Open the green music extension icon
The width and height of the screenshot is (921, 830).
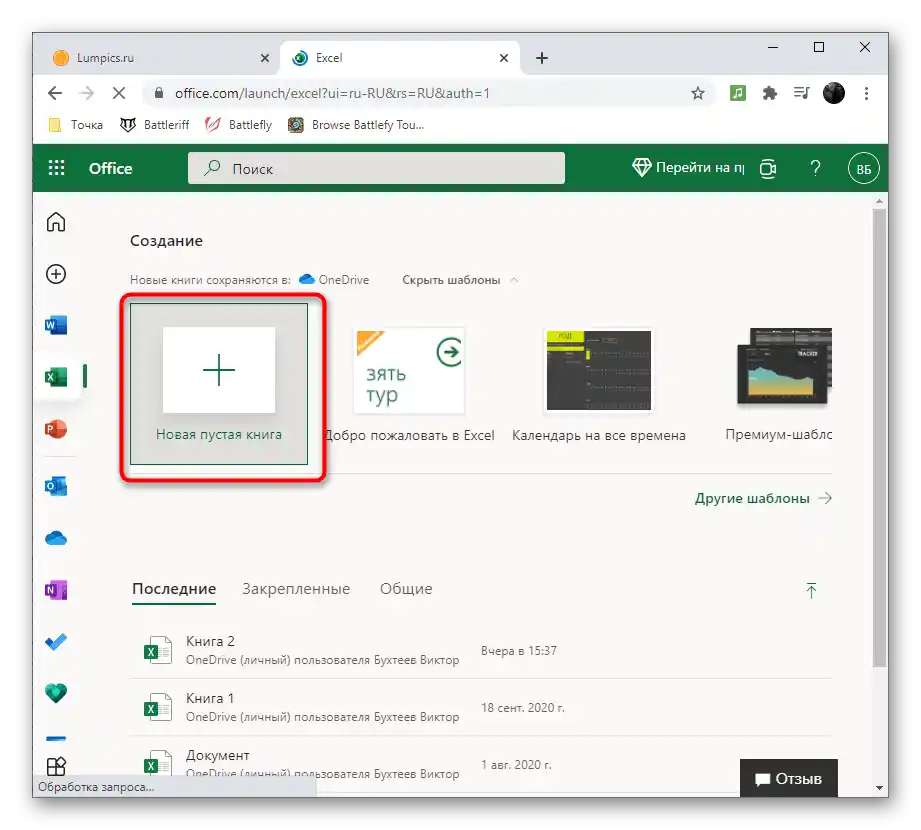coord(737,93)
